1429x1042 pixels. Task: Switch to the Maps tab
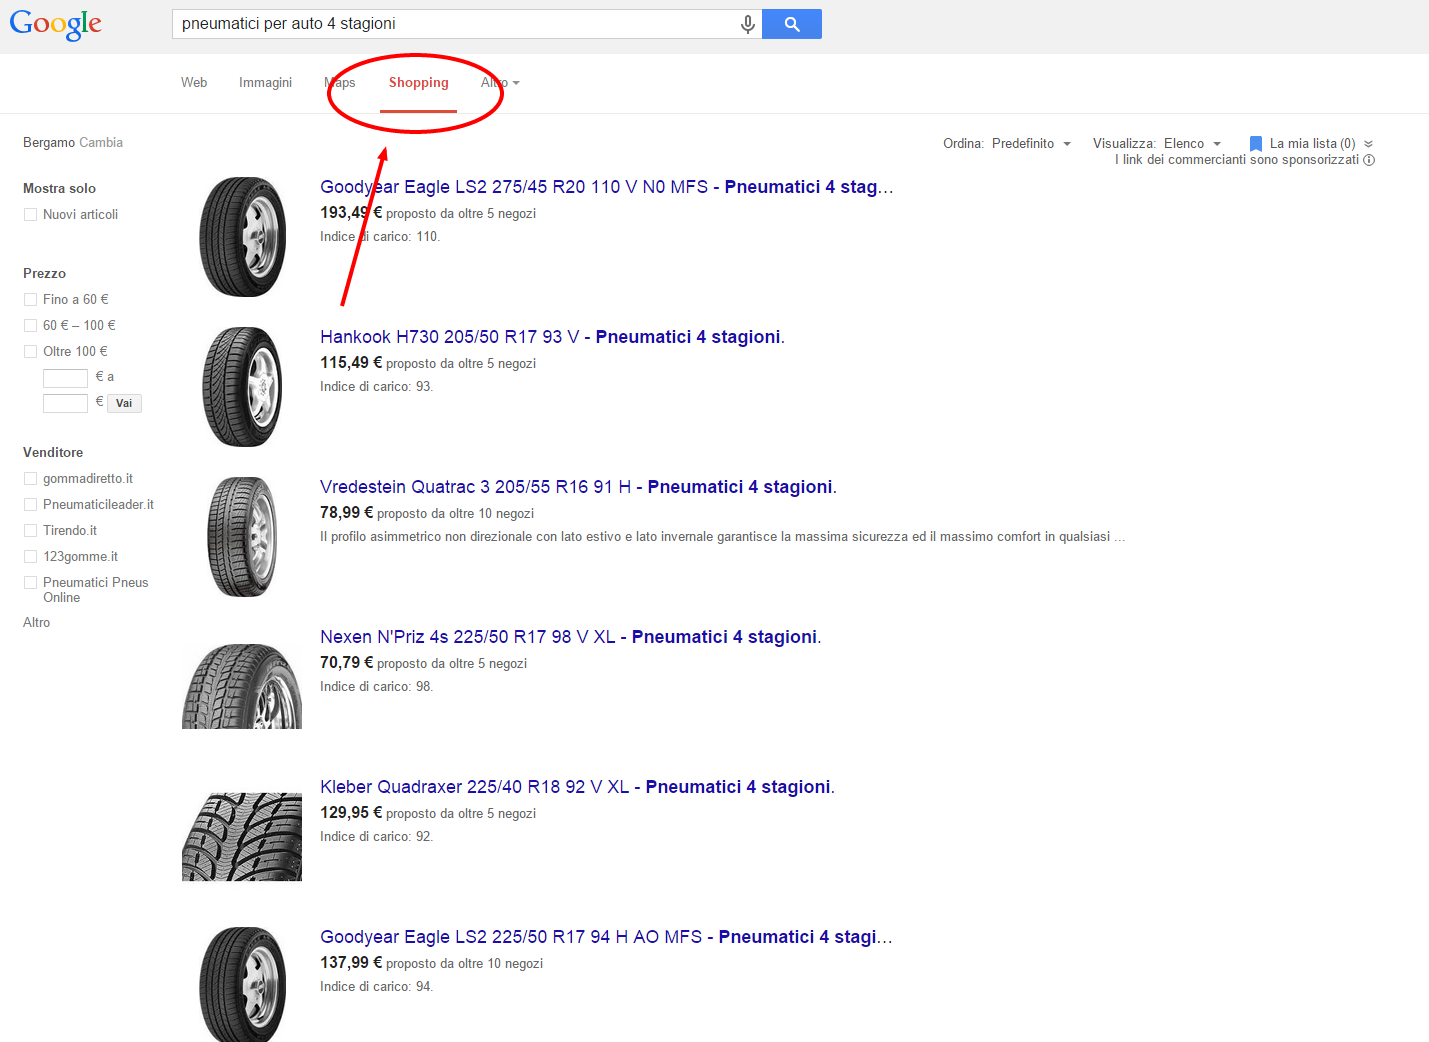(340, 83)
